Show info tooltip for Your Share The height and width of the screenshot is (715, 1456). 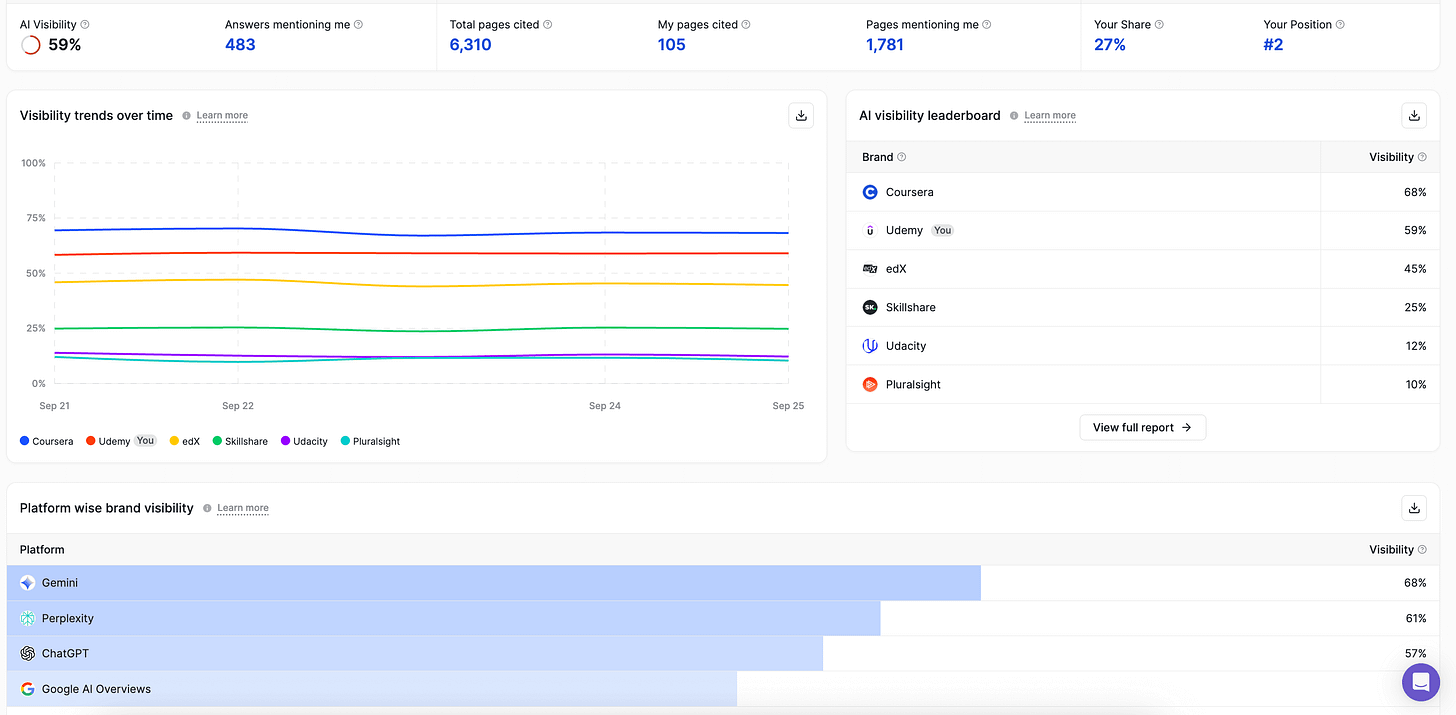click(1159, 24)
